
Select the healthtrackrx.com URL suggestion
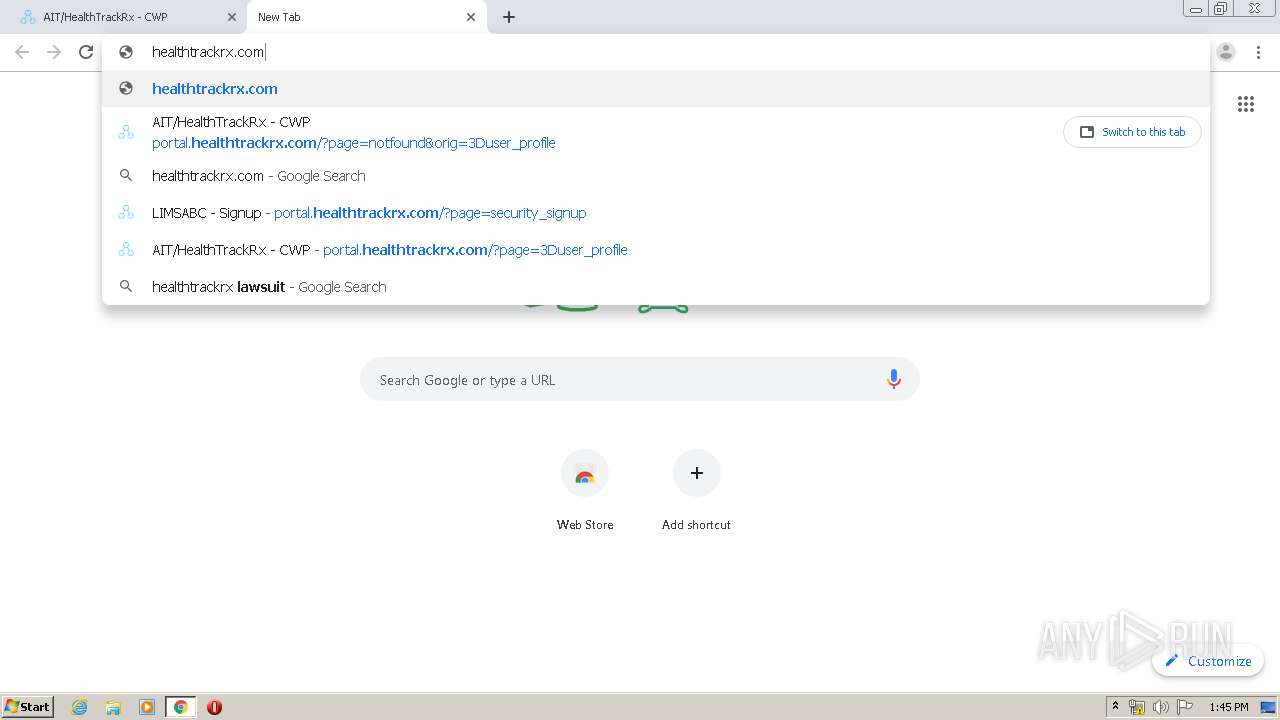656,88
